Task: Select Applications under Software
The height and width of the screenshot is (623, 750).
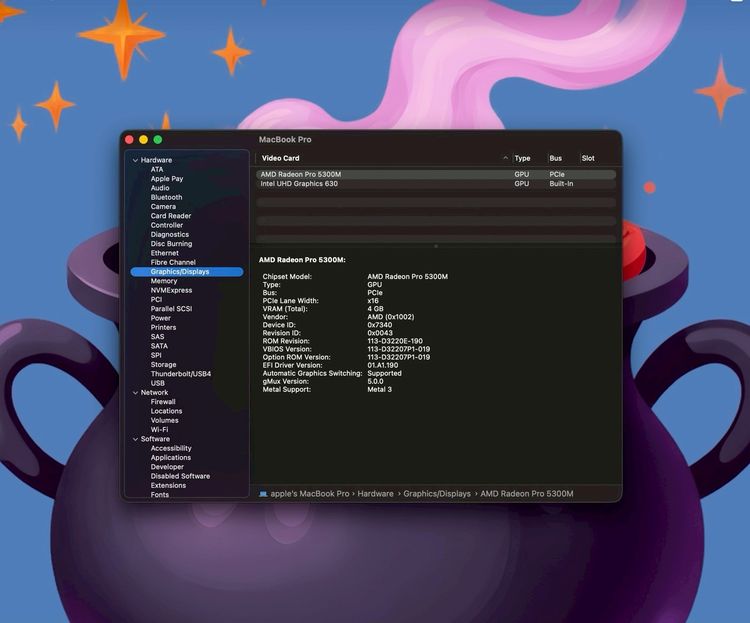Action: click(171, 457)
